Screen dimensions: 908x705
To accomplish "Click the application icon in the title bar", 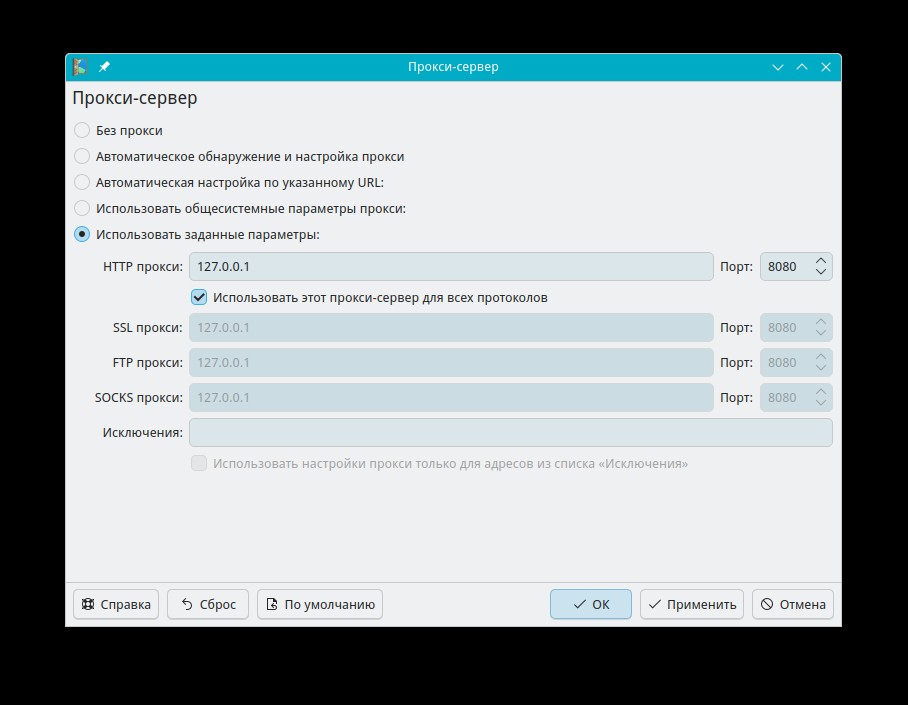I will pos(80,67).
